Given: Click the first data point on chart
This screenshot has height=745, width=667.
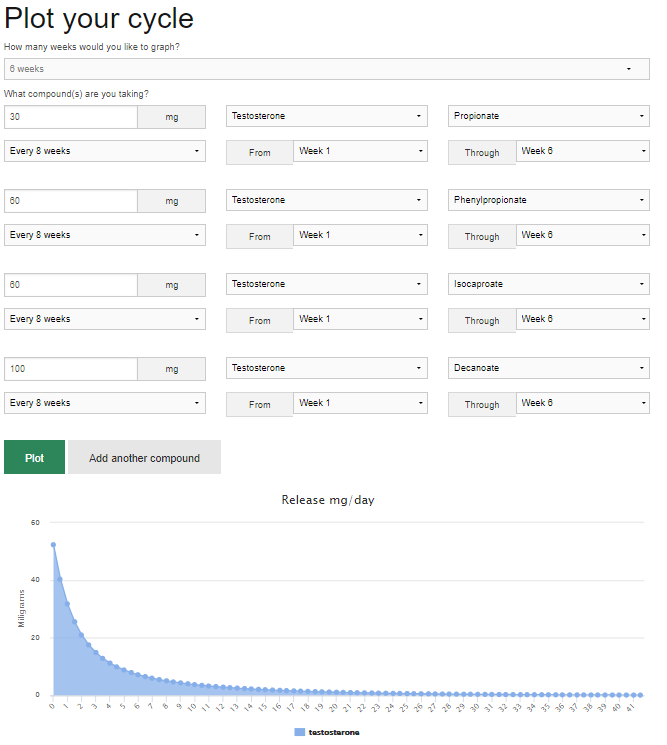Looking at the screenshot, I should click(x=53, y=545).
